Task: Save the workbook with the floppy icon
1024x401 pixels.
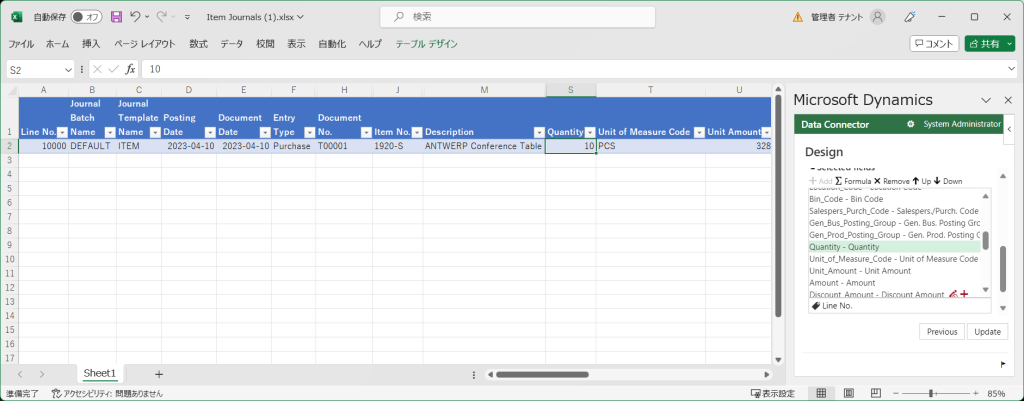Action: (116, 17)
